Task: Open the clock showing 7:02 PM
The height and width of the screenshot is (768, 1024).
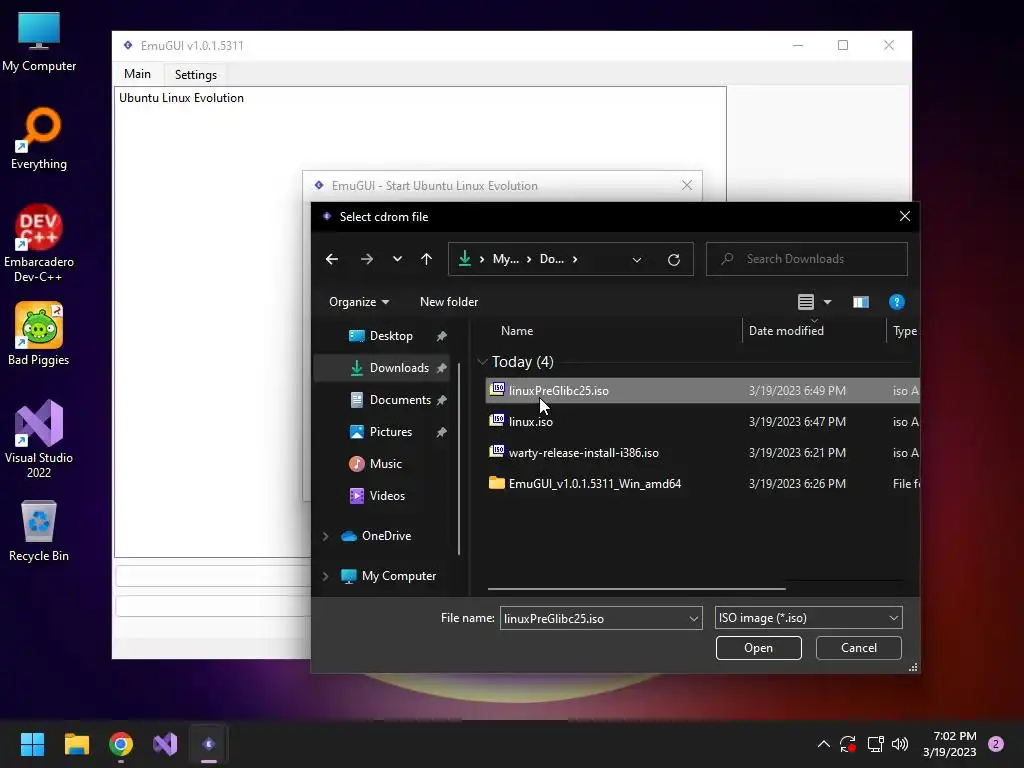Action: [x=950, y=744]
